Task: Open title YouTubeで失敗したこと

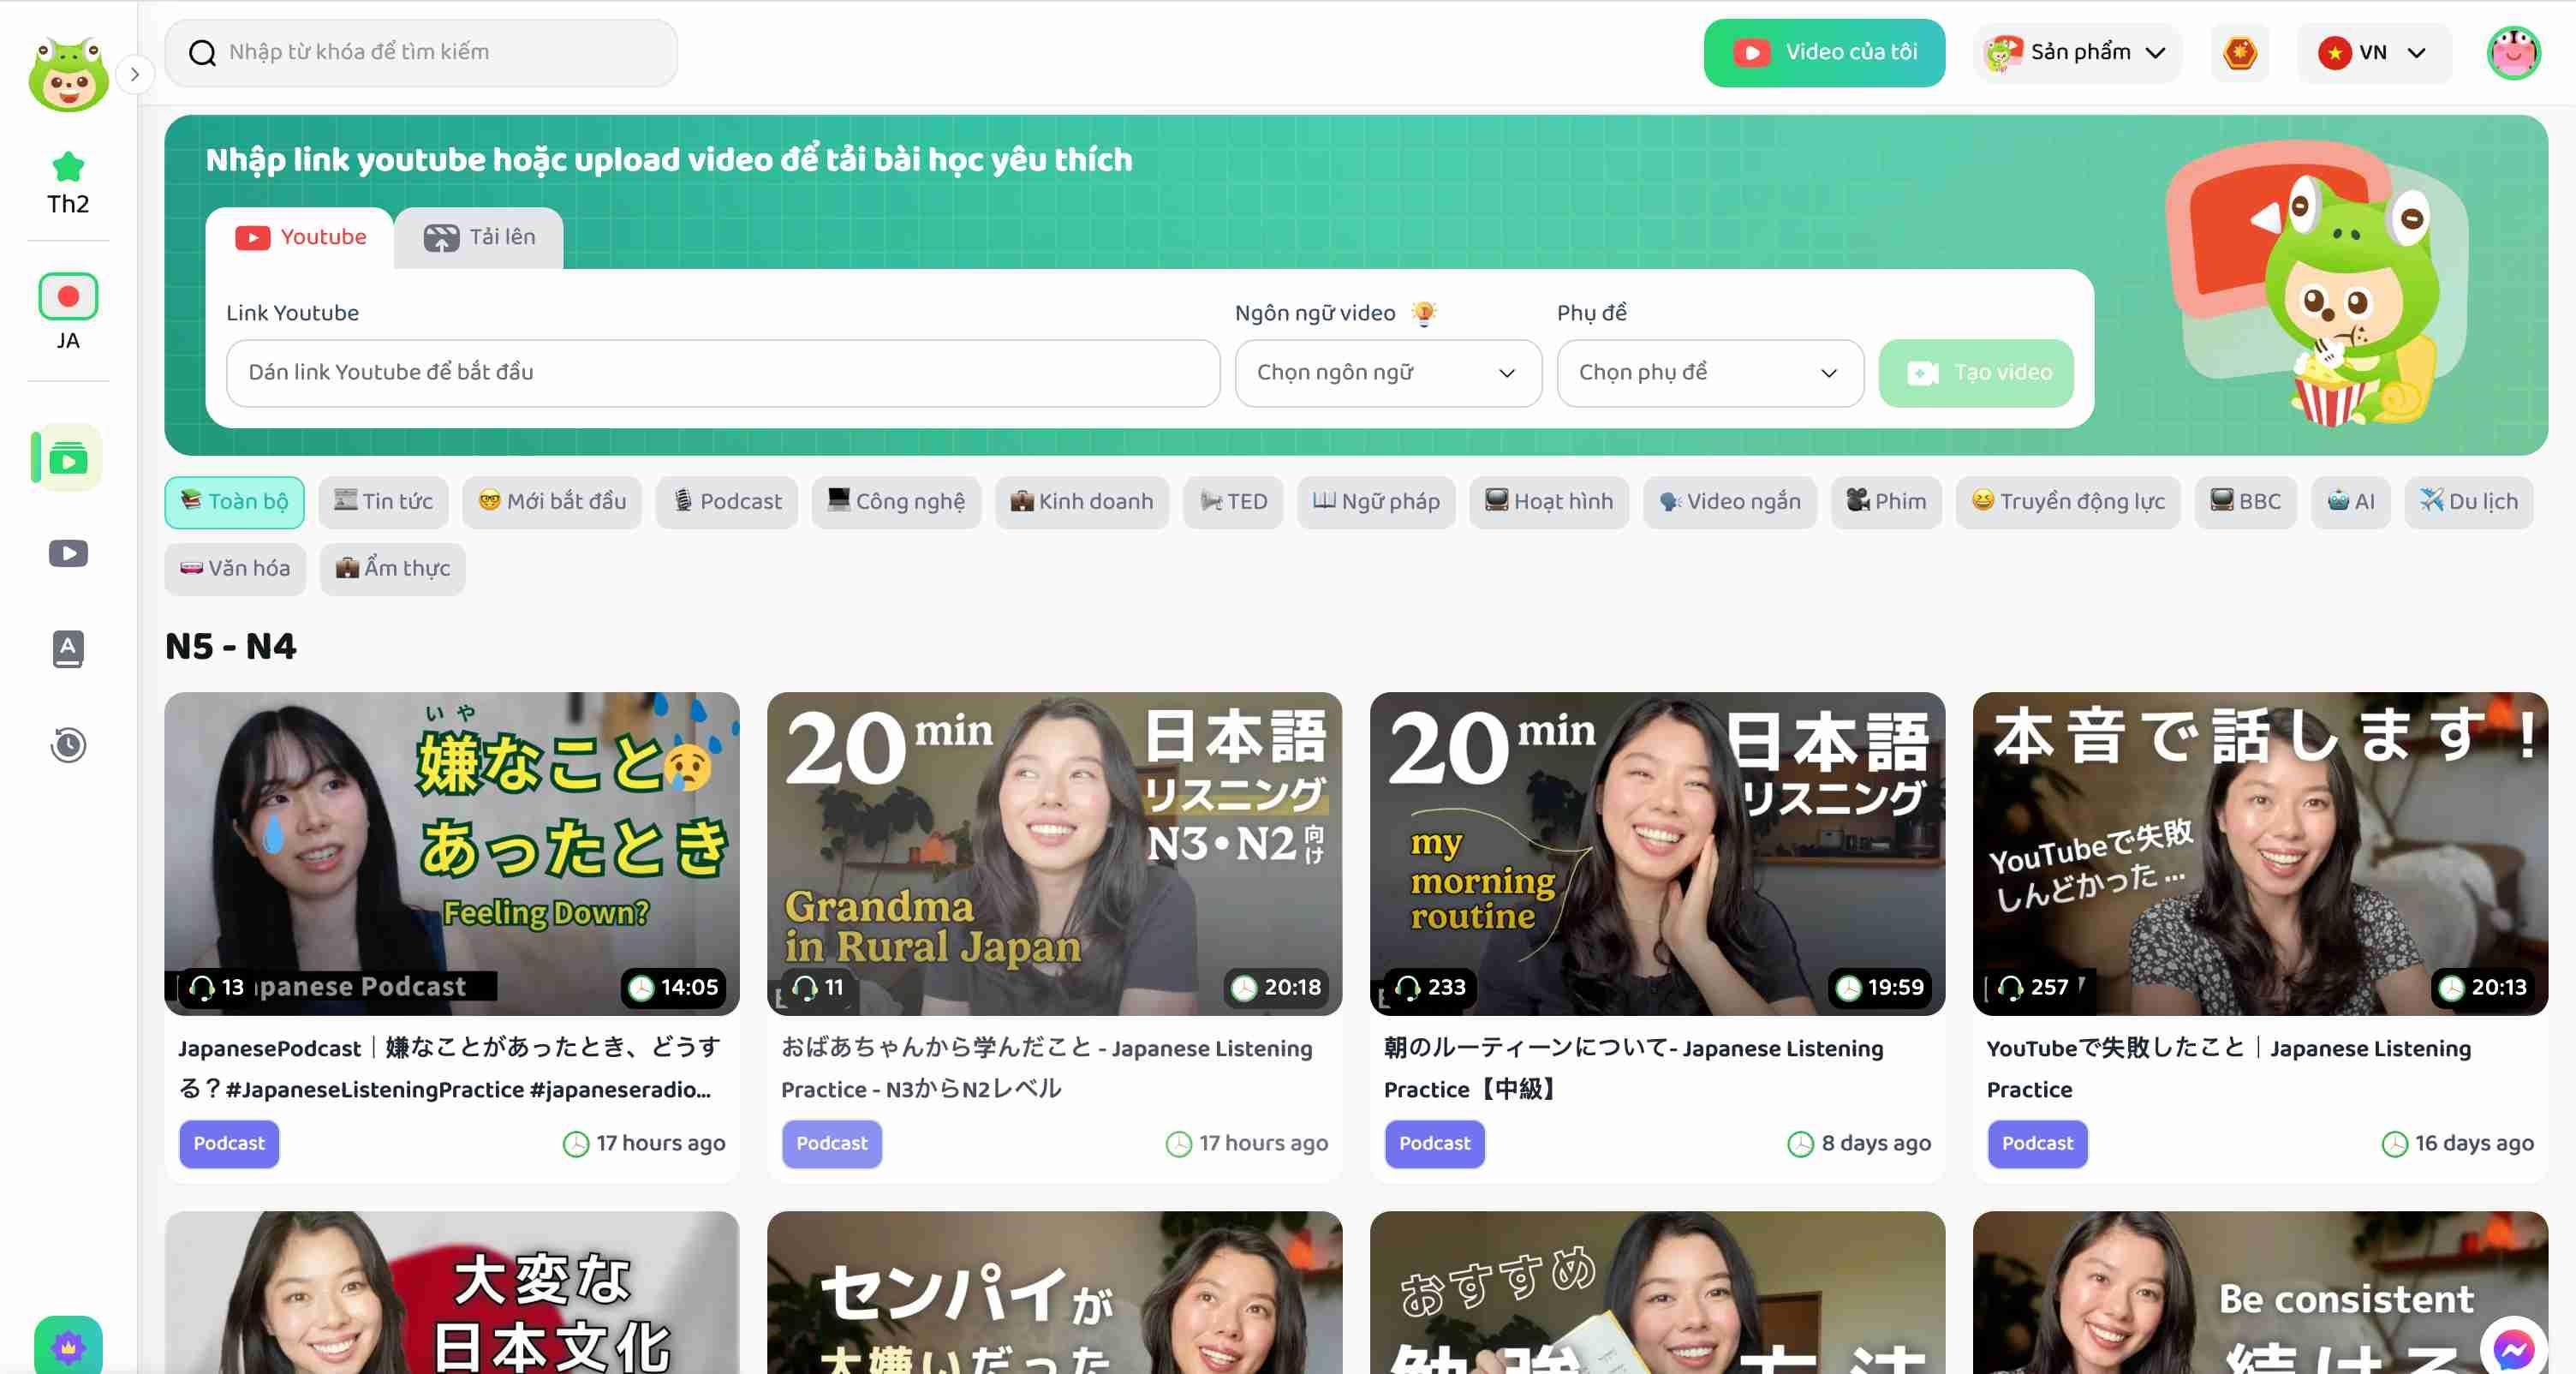Action: (2229, 1069)
